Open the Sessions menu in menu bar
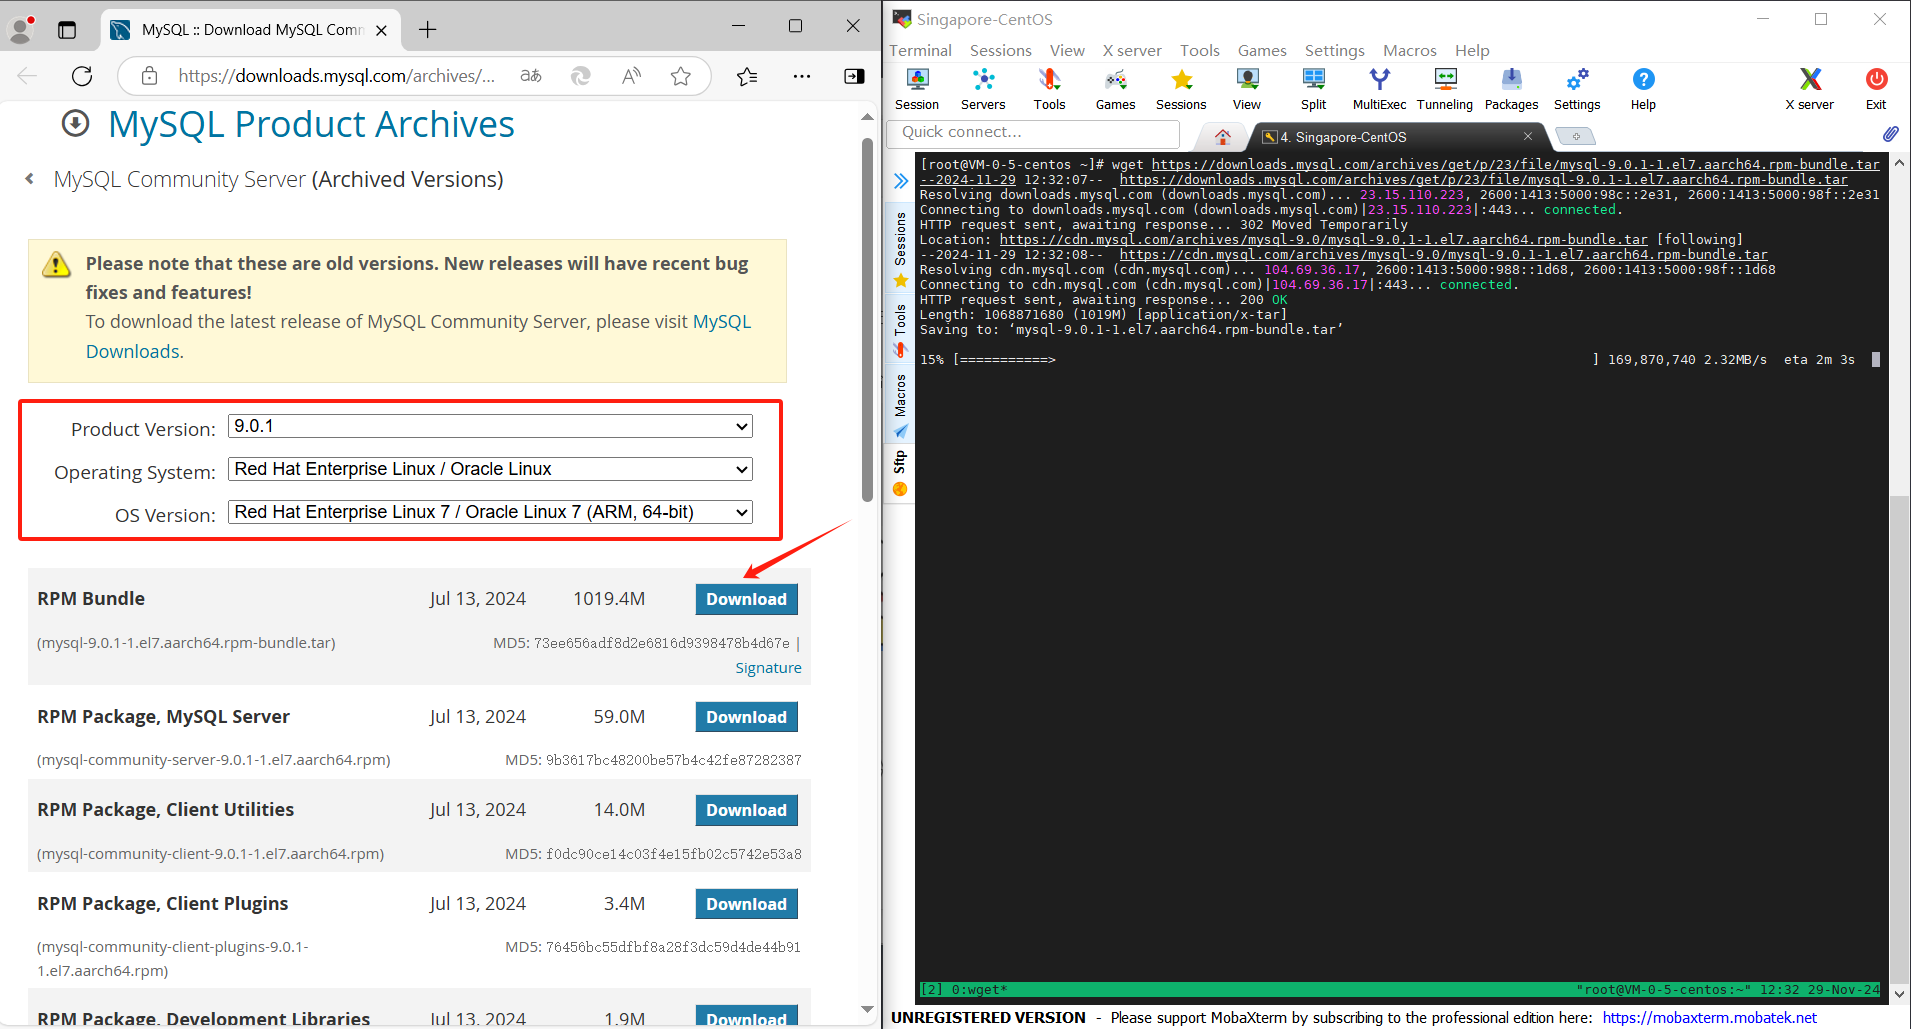The image size is (1911, 1029). (1000, 50)
